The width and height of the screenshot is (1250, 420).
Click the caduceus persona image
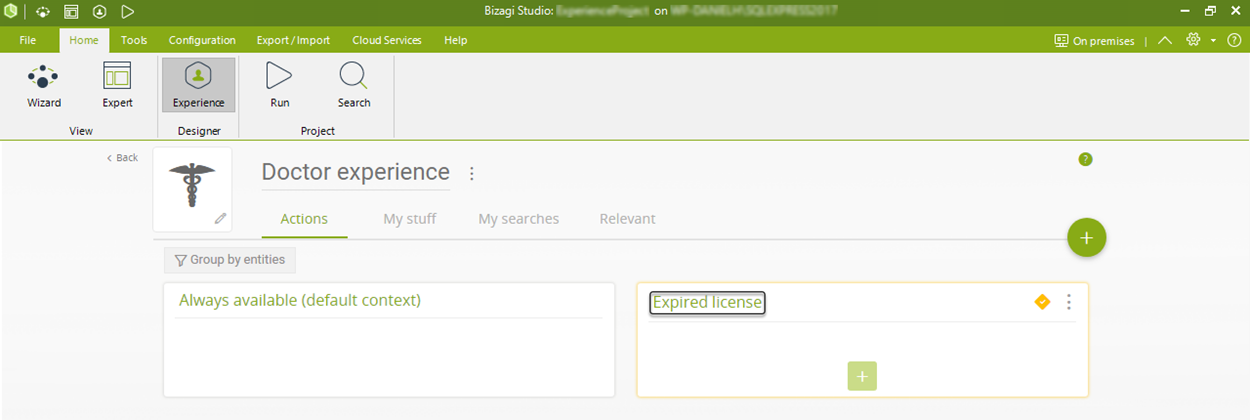192,185
